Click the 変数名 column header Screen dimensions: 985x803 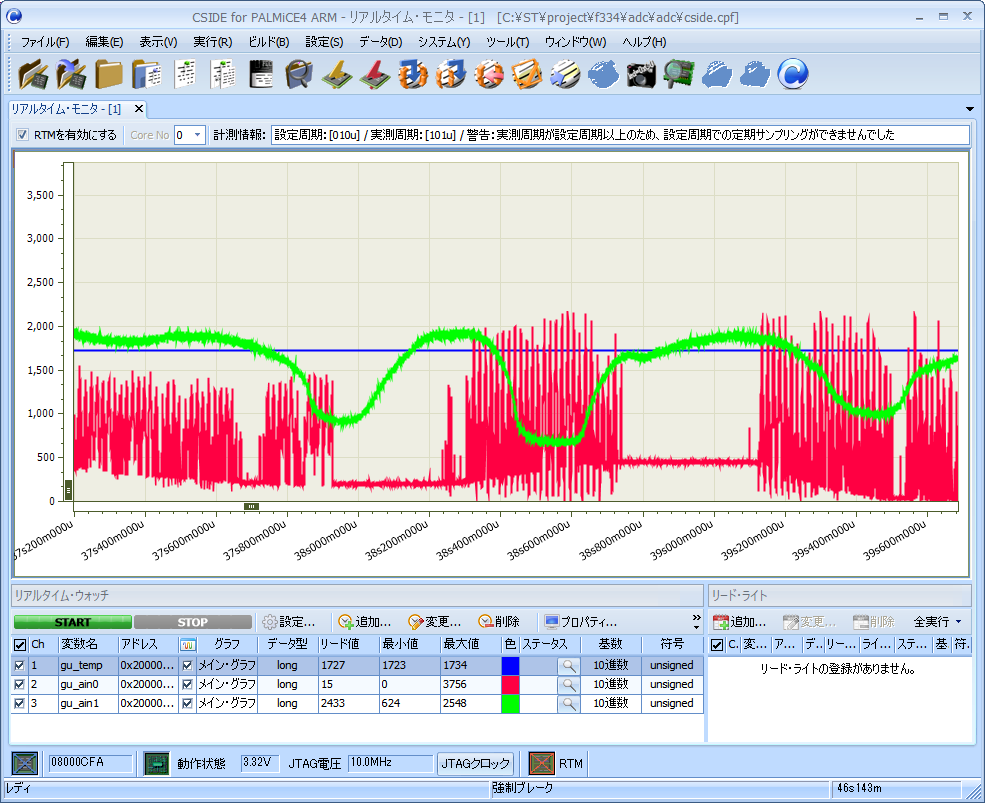click(88, 645)
